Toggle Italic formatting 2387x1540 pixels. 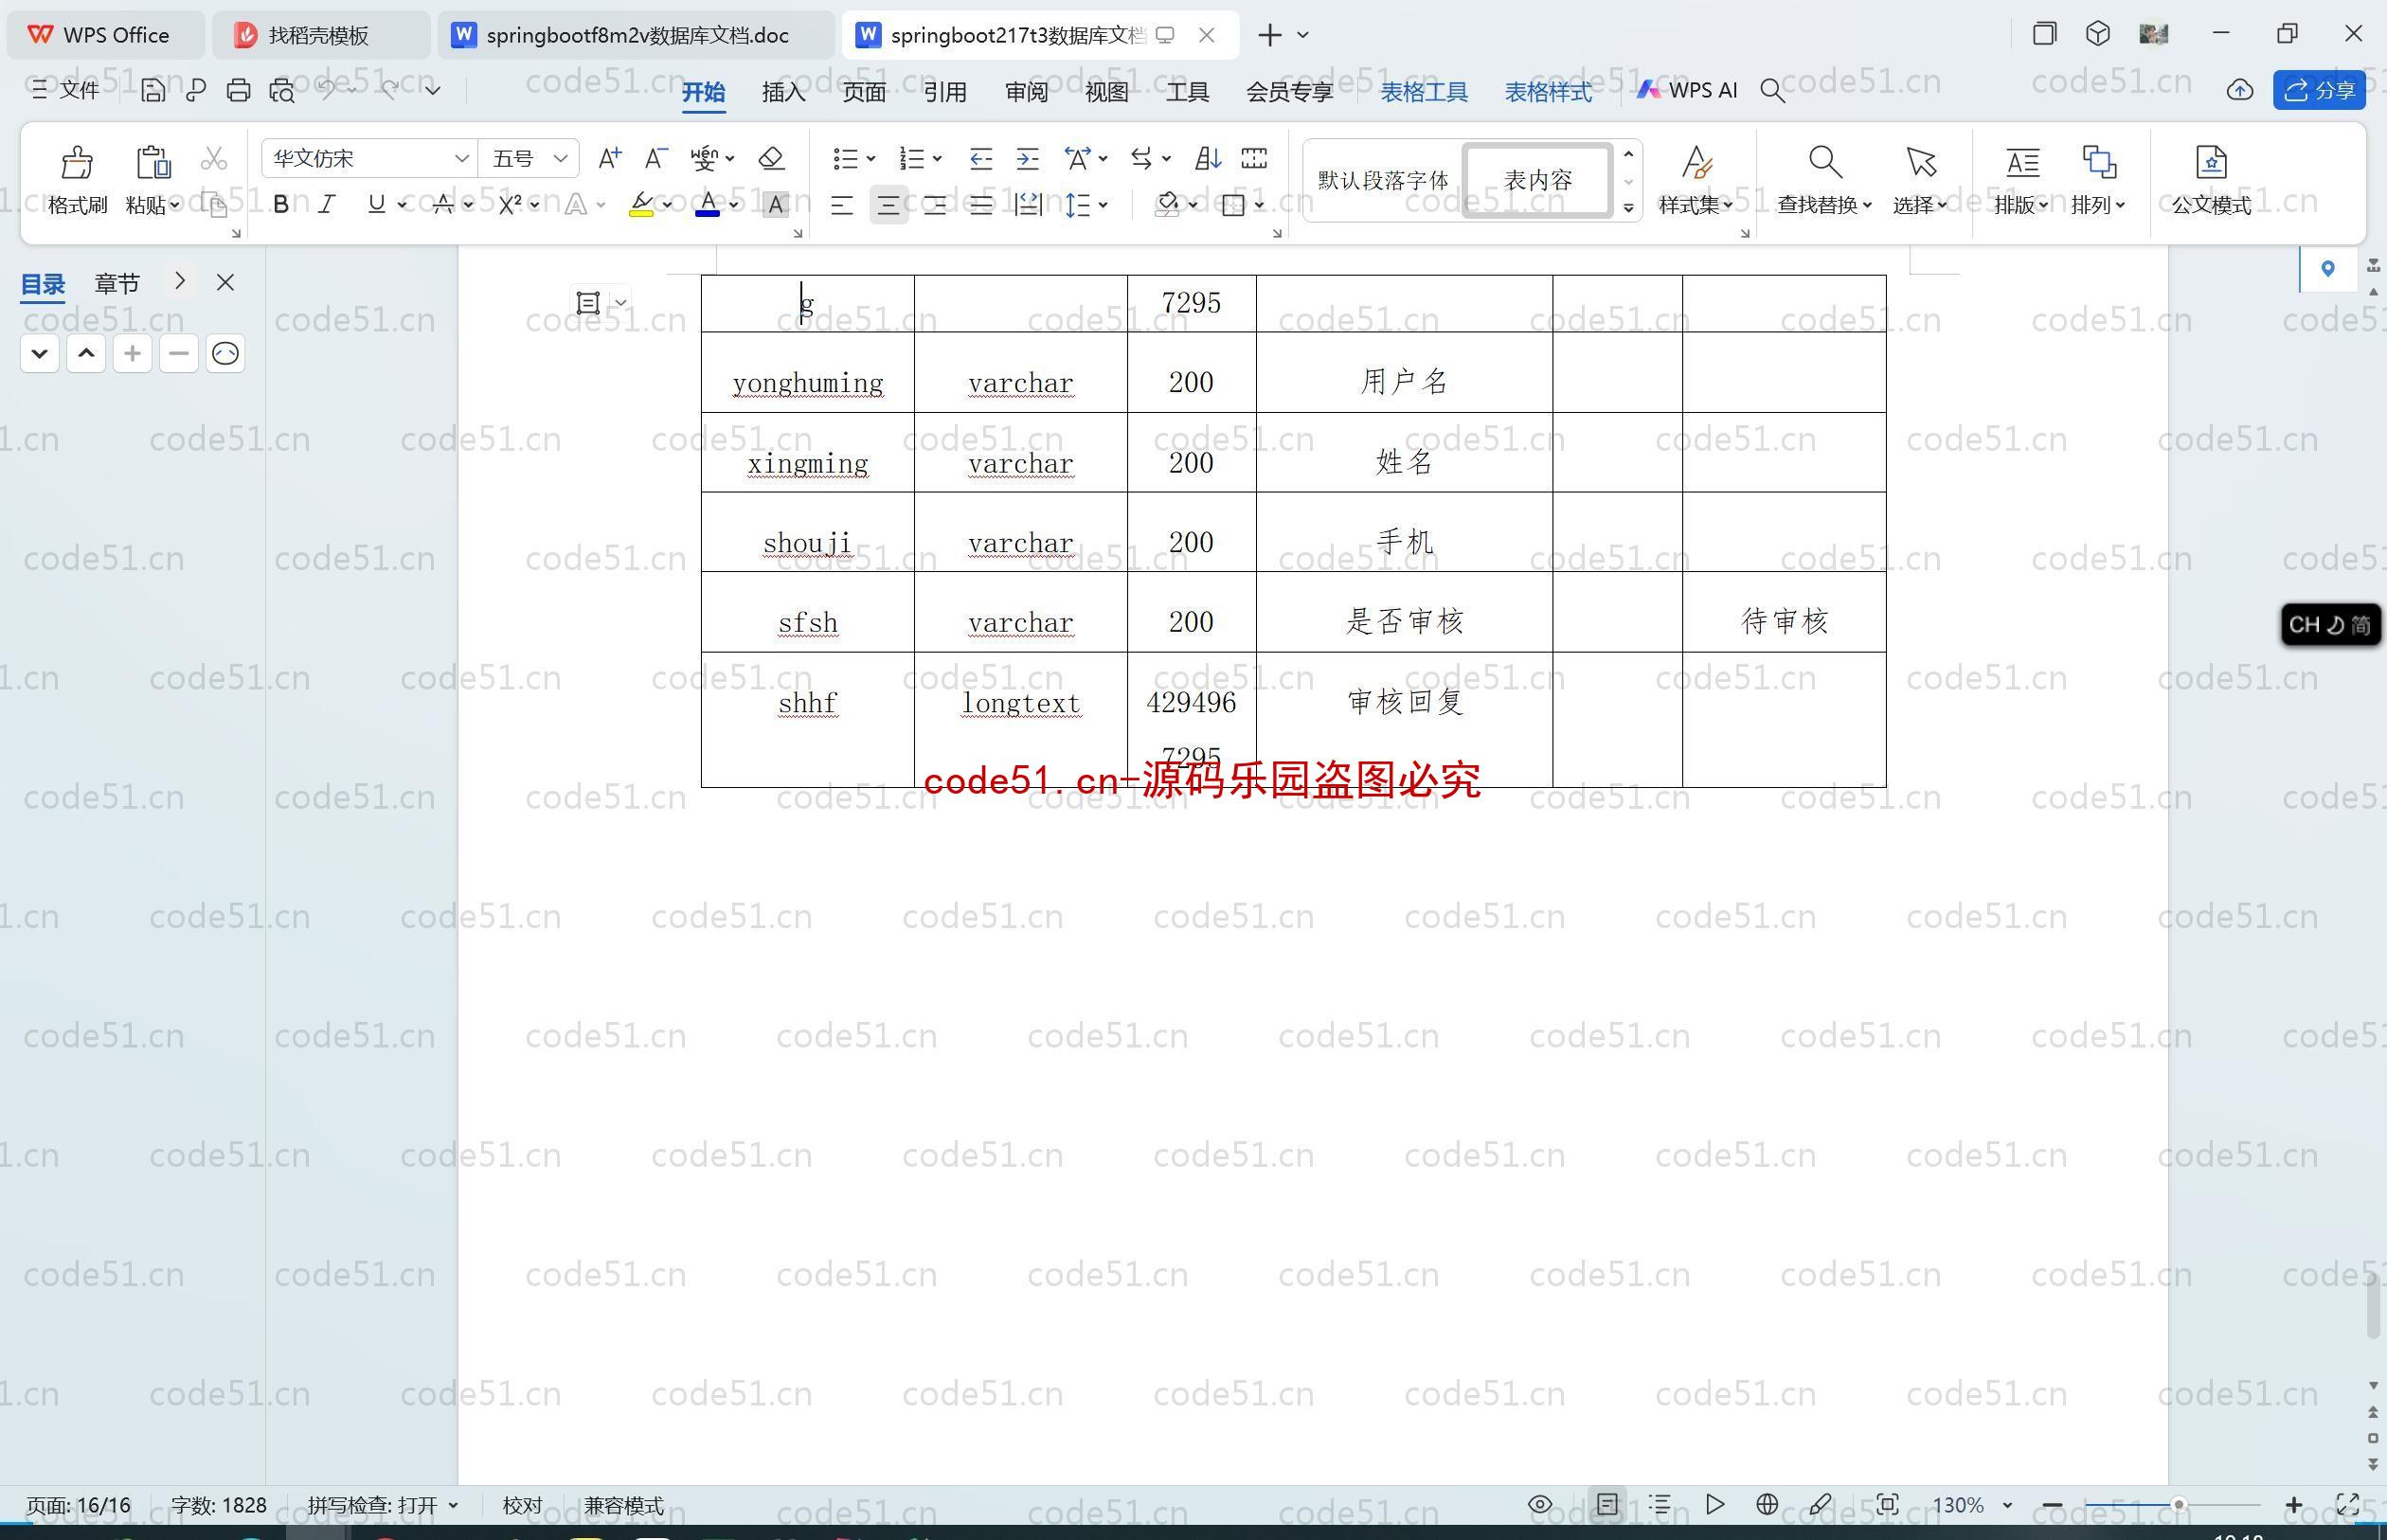click(327, 204)
